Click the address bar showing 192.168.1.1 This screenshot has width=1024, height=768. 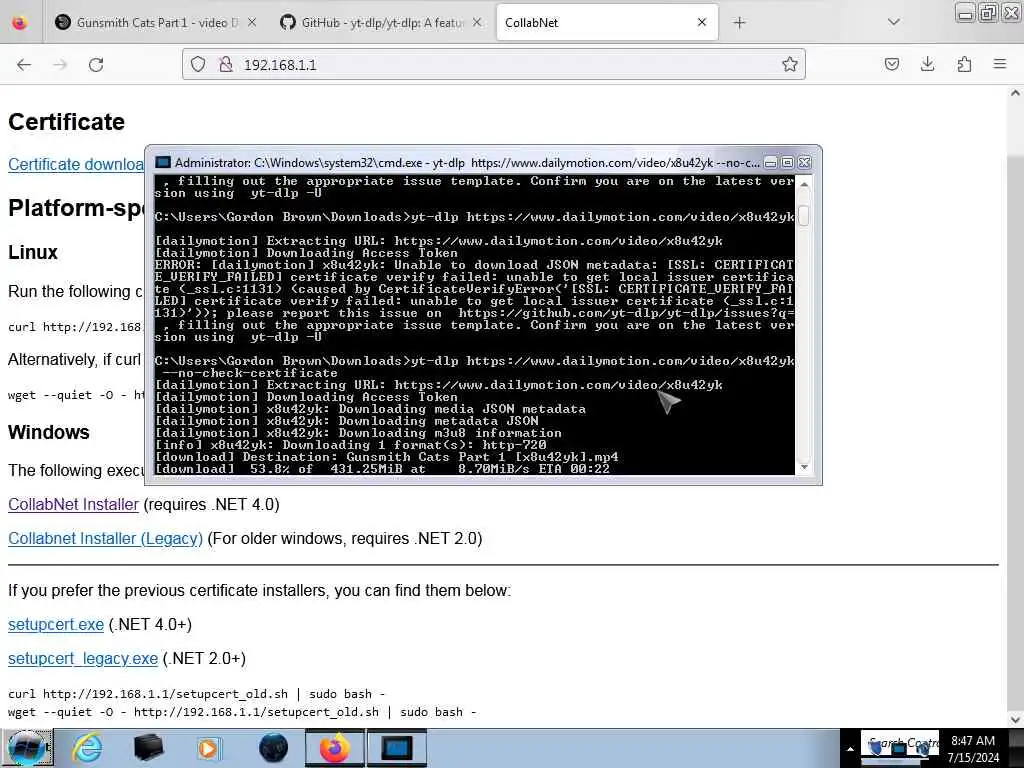click(x=493, y=65)
